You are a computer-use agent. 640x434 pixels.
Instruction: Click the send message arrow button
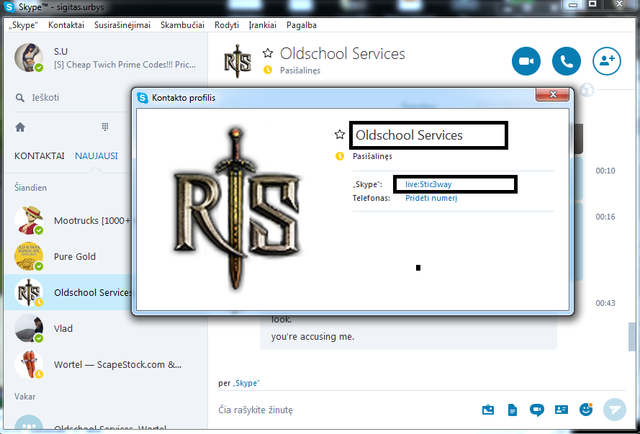pyautogui.click(x=615, y=410)
